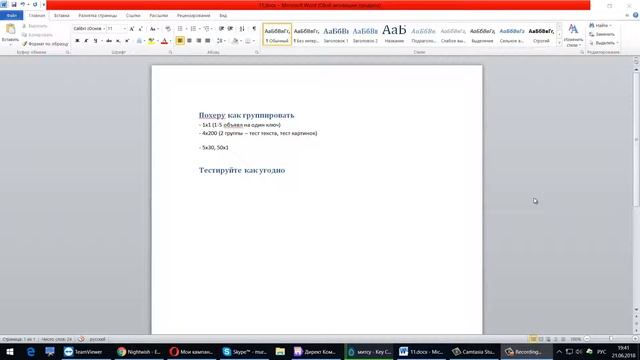Click the increase indent icon

coord(230,29)
